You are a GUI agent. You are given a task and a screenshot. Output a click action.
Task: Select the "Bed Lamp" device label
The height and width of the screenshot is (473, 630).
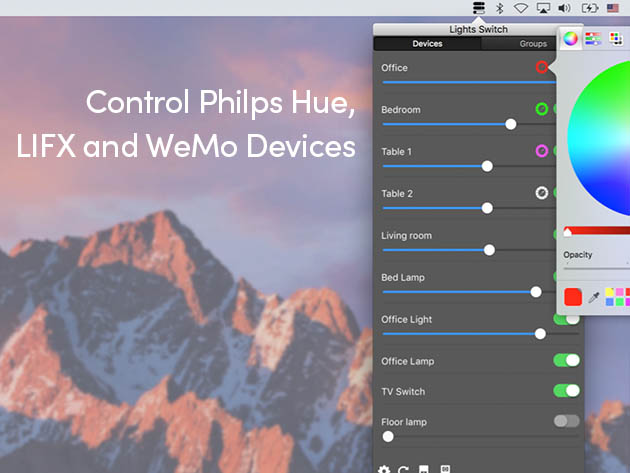[x=403, y=277]
